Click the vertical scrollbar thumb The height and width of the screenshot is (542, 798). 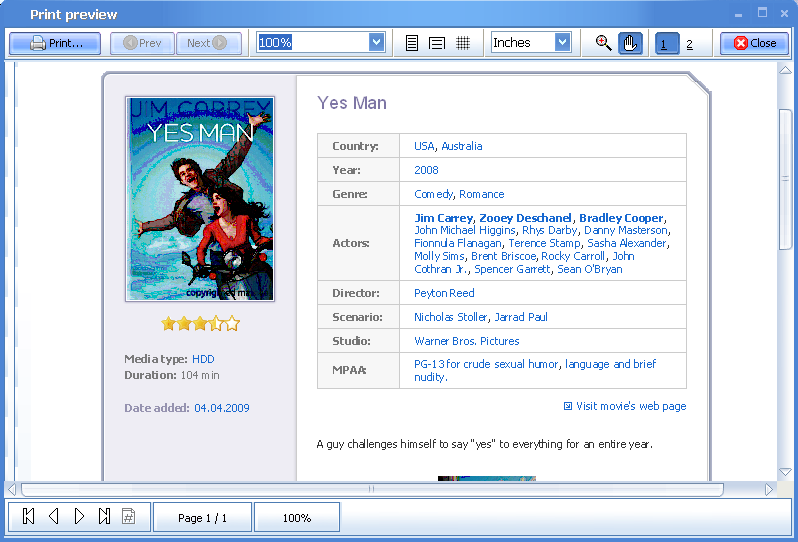(x=785, y=179)
